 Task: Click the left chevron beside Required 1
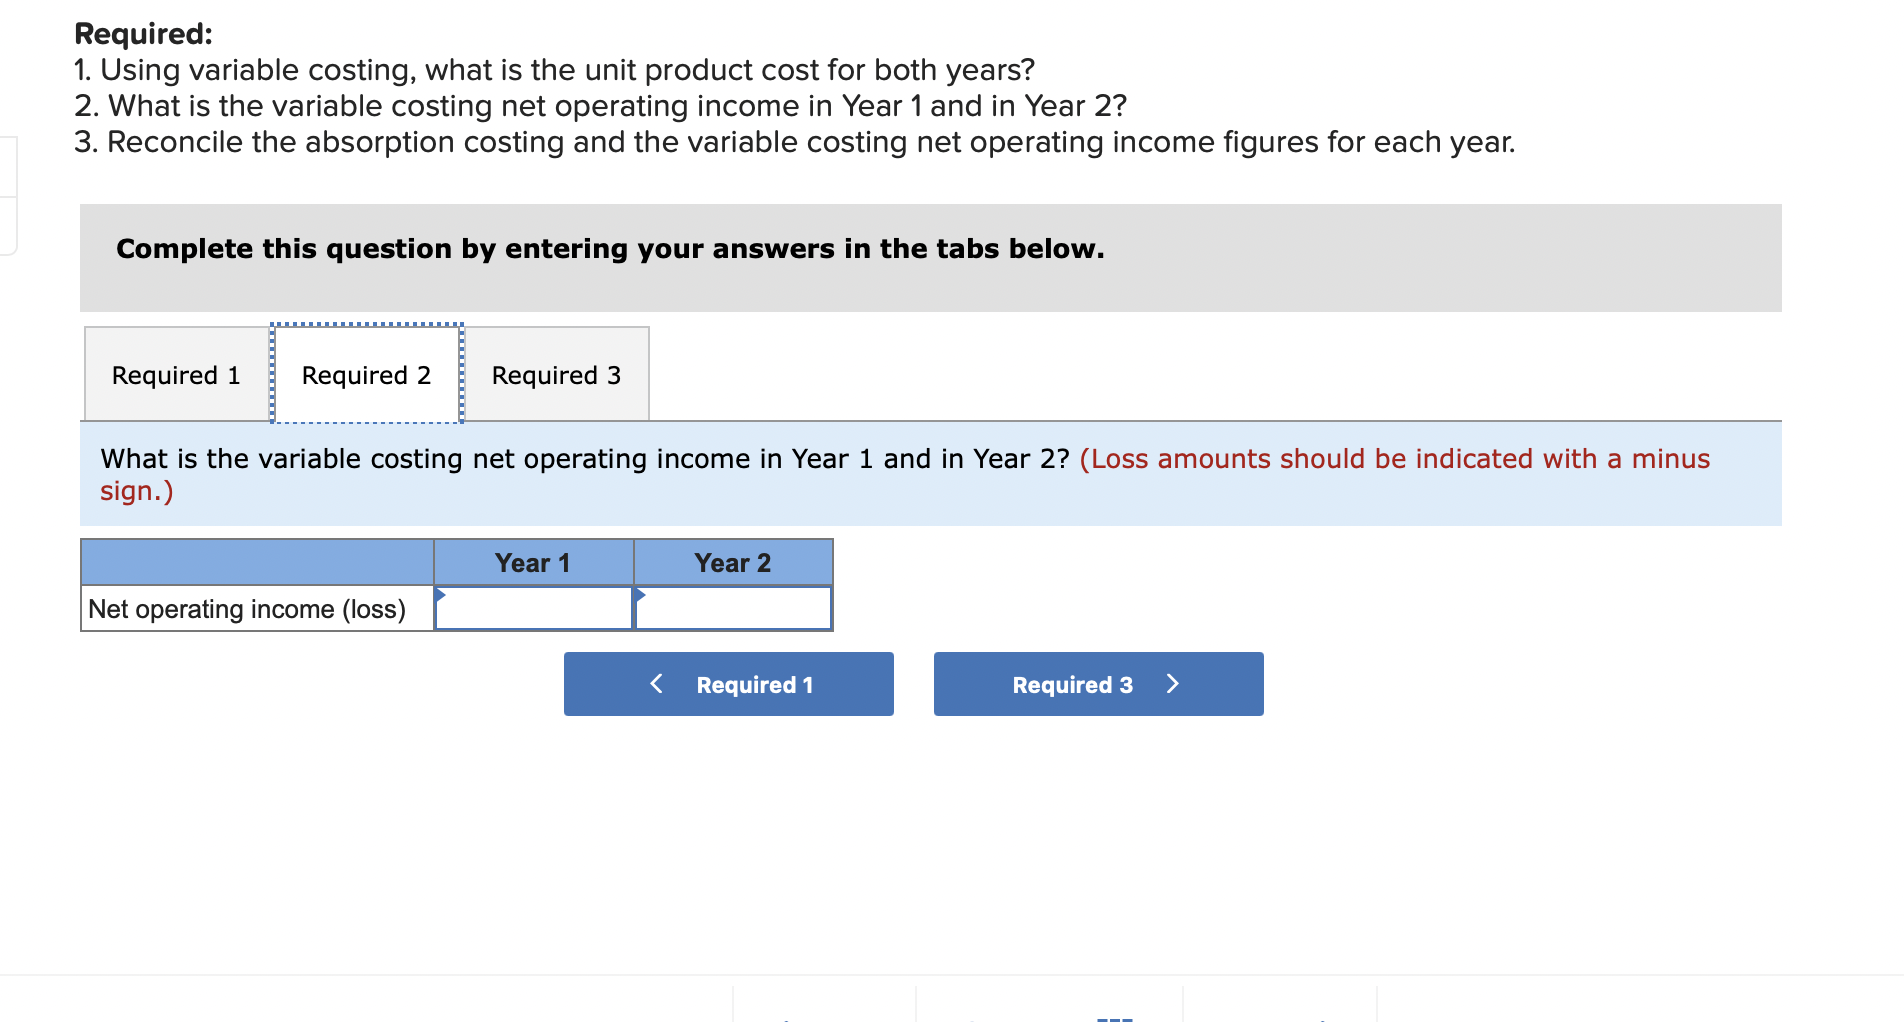[x=656, y=684]
